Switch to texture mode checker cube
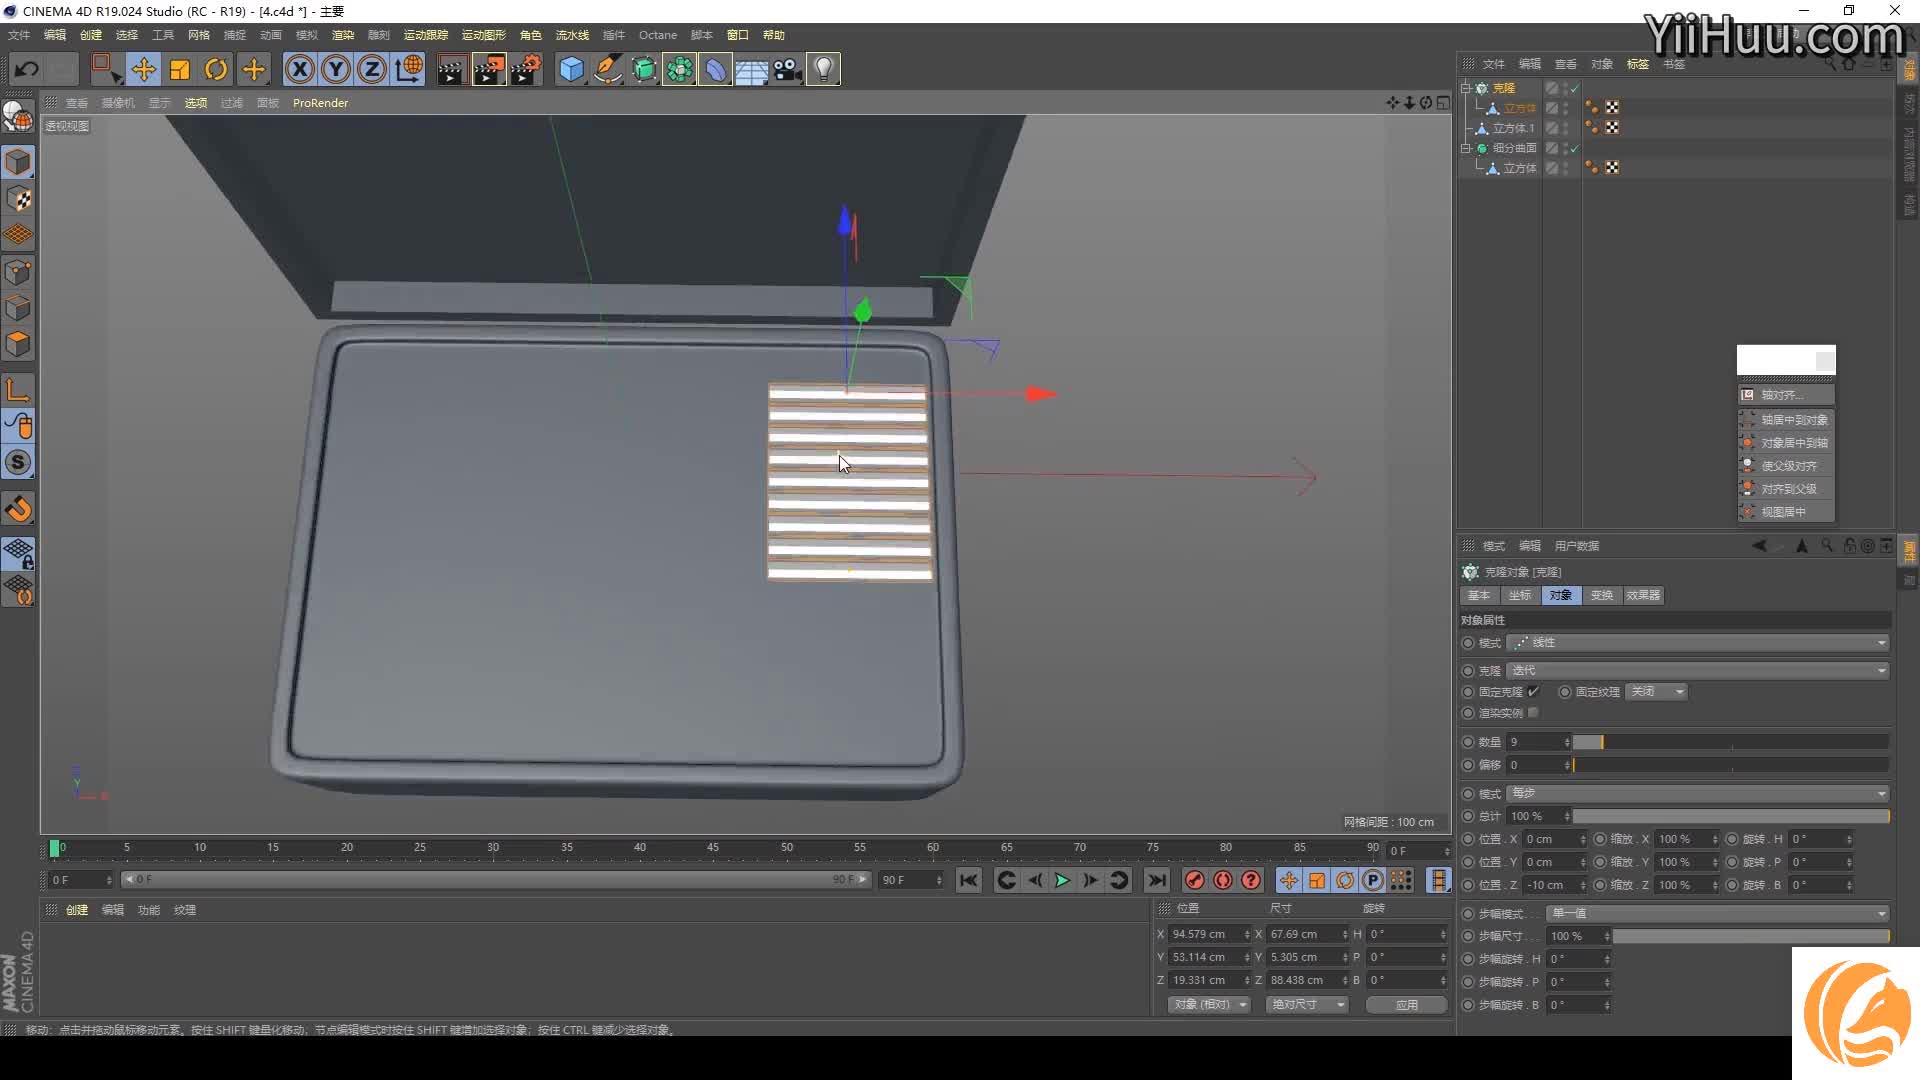This screenshot has height=1080, width=1920. click(x=18, y=199)
